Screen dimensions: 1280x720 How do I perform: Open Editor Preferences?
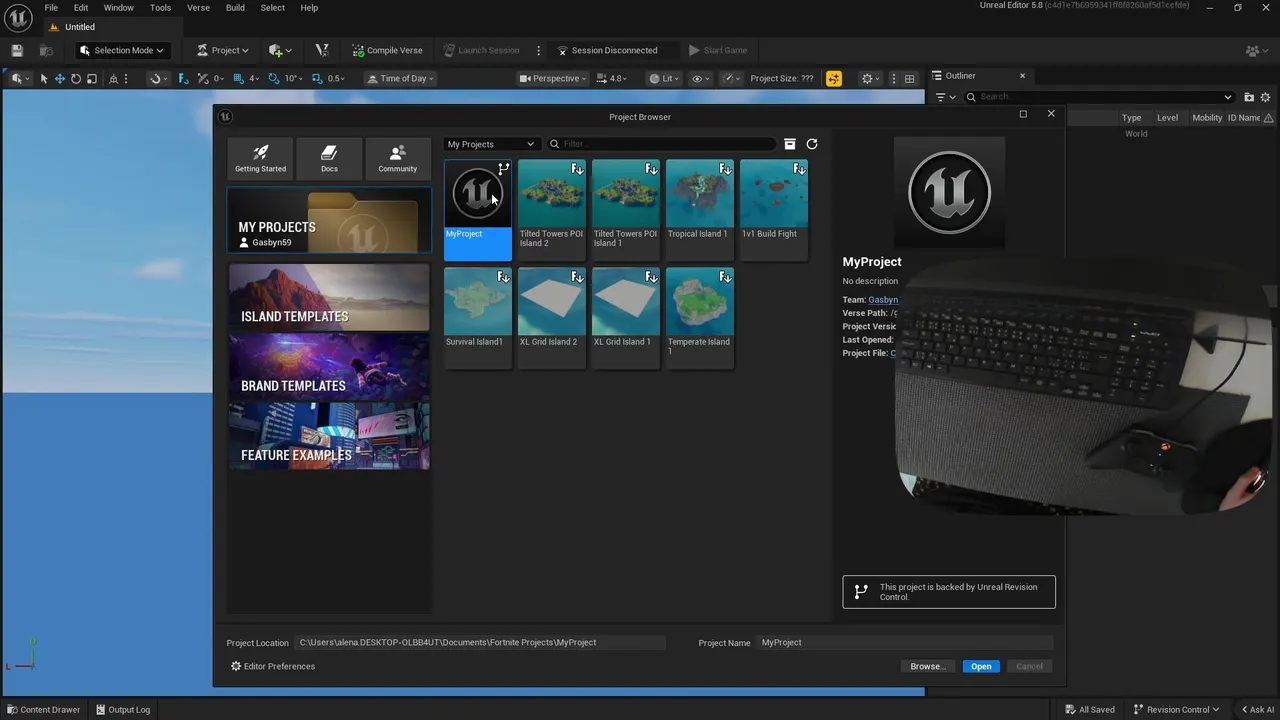pos(273,666)
